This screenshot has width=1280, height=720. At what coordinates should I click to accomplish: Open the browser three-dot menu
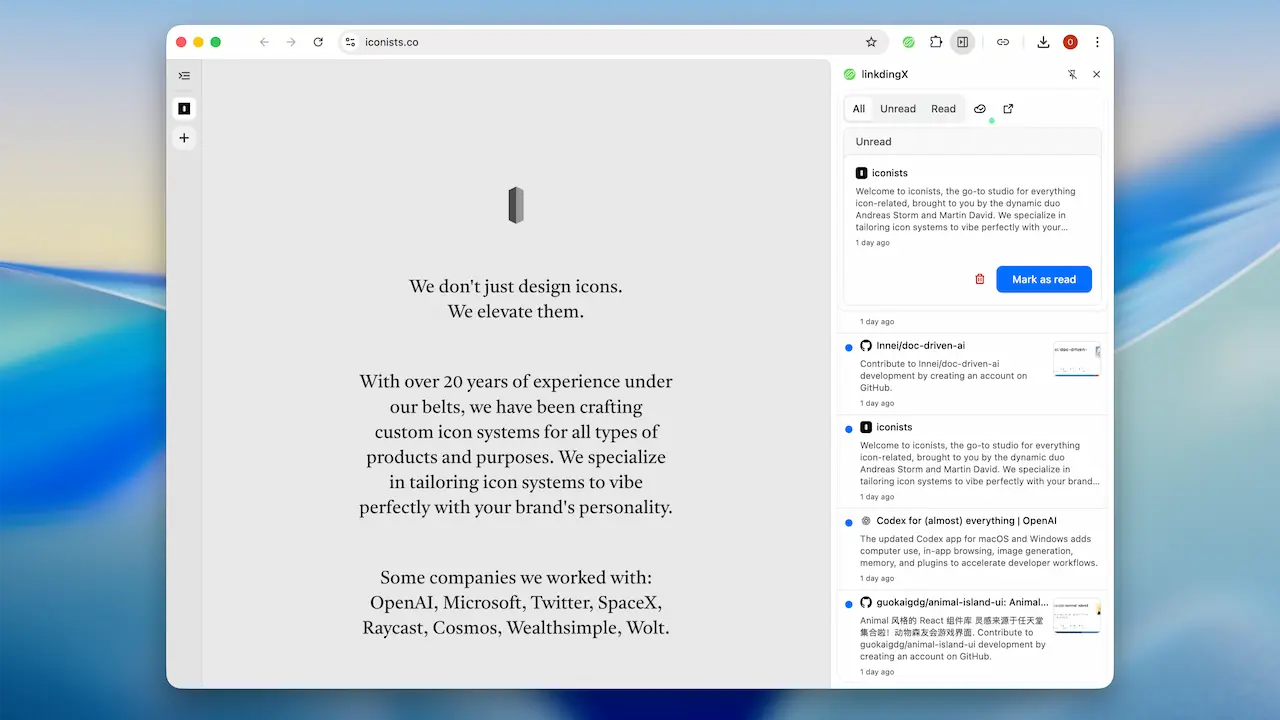point(1097,42)
